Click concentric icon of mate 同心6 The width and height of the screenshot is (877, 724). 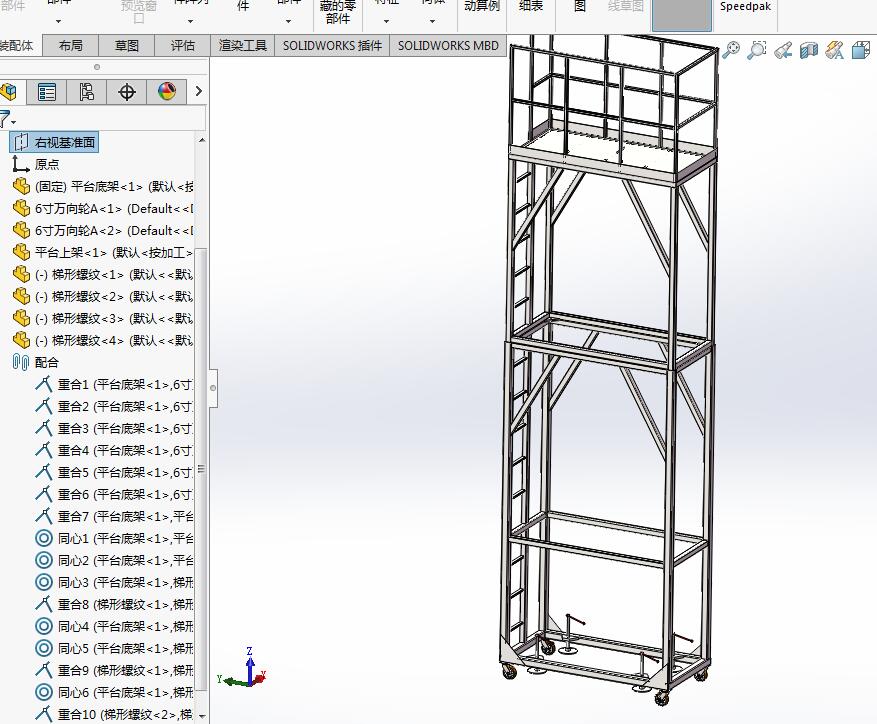tap(44, 692)
